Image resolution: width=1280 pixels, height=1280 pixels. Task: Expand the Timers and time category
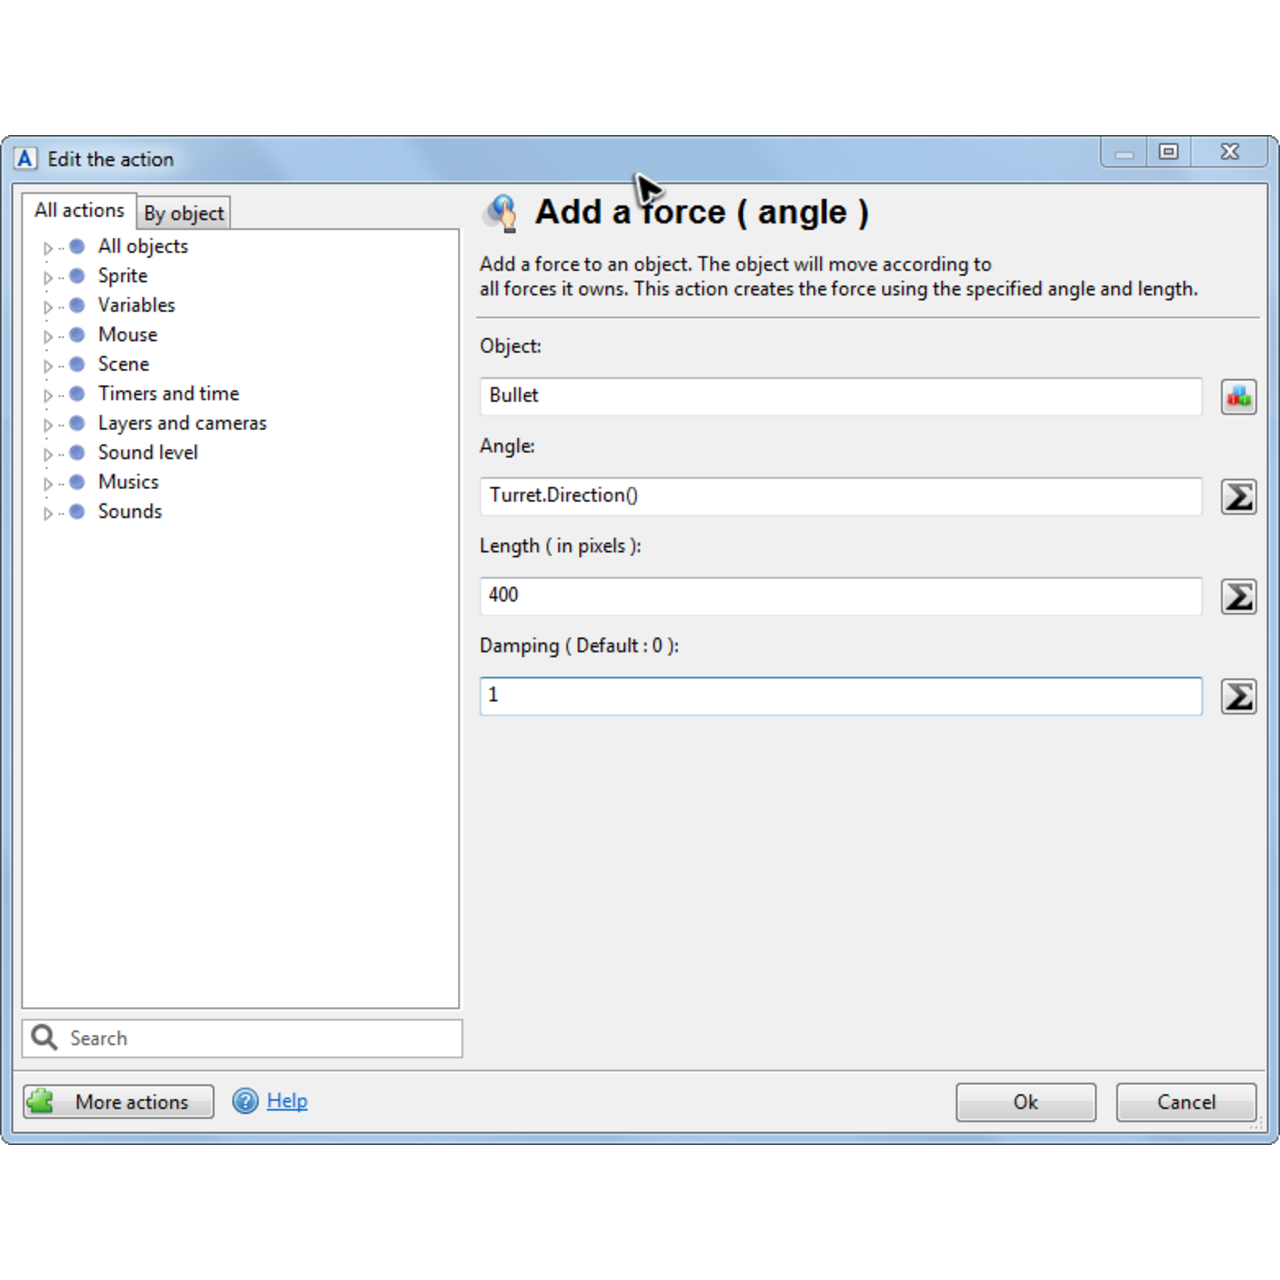tap(47, 393)
